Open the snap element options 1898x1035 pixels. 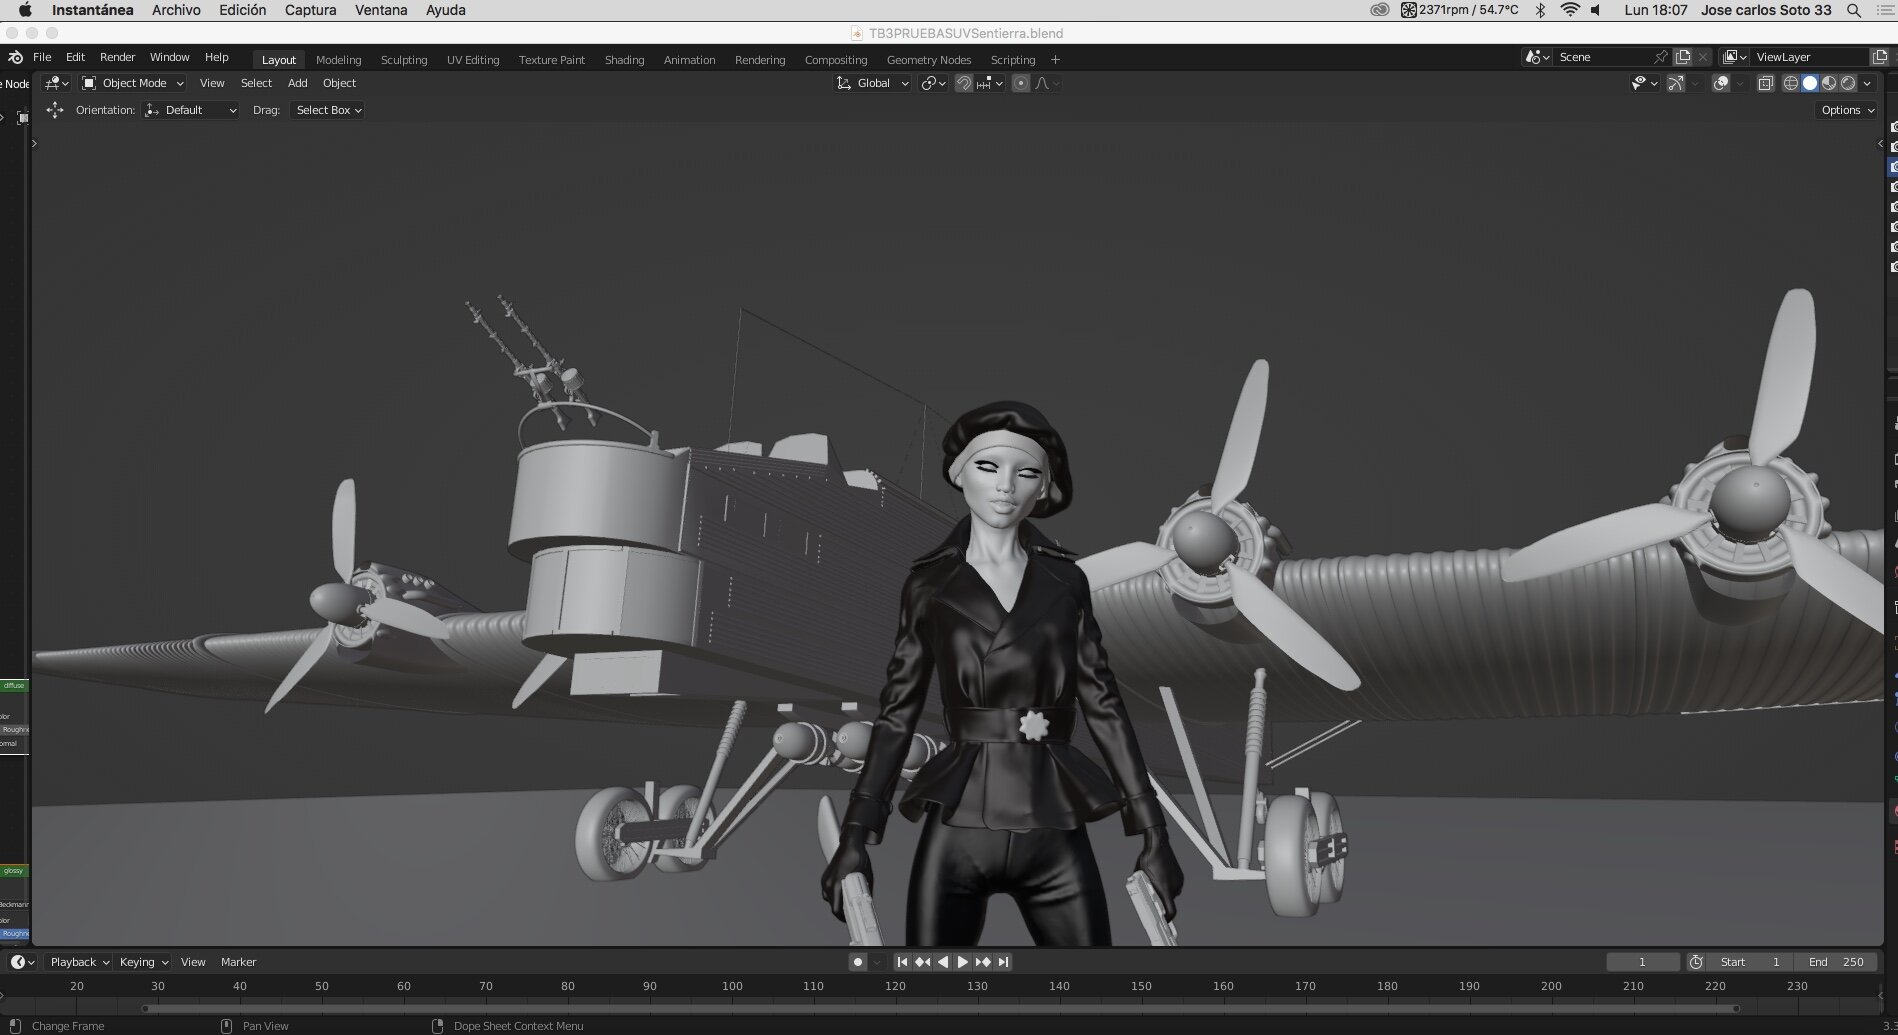(989, 83)
